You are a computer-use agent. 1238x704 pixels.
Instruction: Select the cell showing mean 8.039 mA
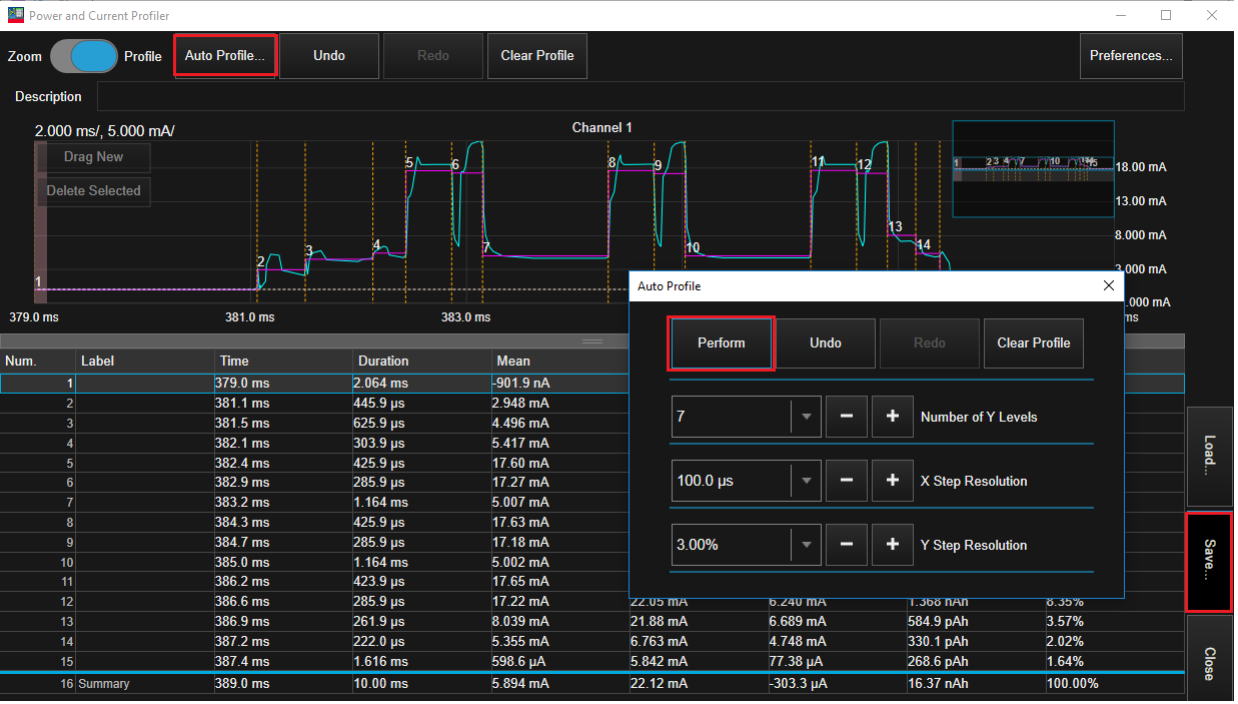[x=559, y=621]
